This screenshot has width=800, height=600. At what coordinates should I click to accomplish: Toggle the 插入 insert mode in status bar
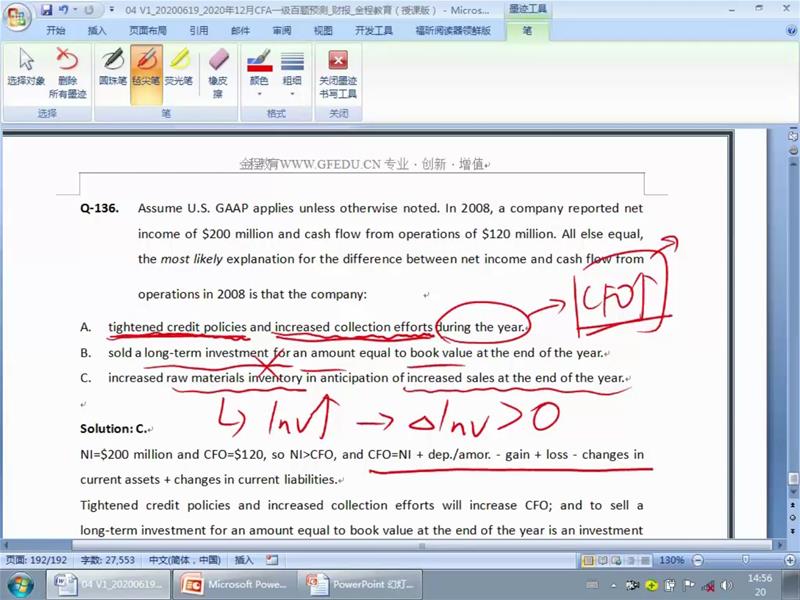243,560
